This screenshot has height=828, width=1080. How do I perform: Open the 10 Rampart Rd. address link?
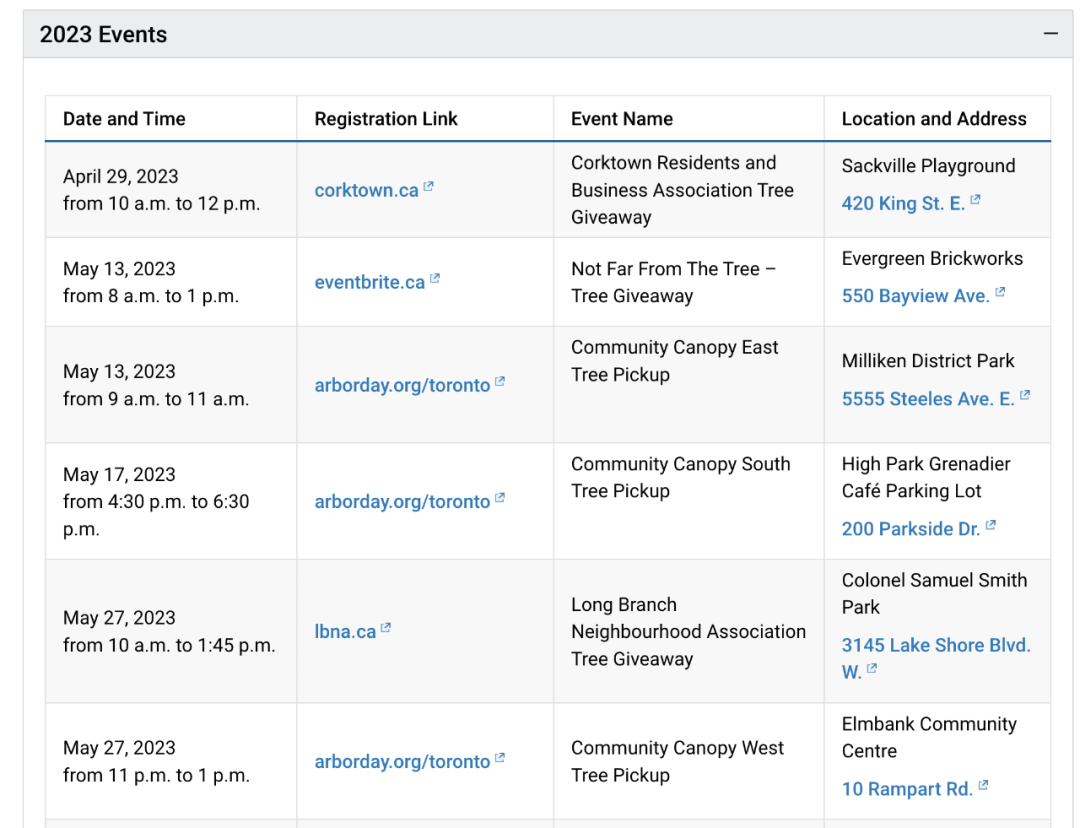pos(907,789)
